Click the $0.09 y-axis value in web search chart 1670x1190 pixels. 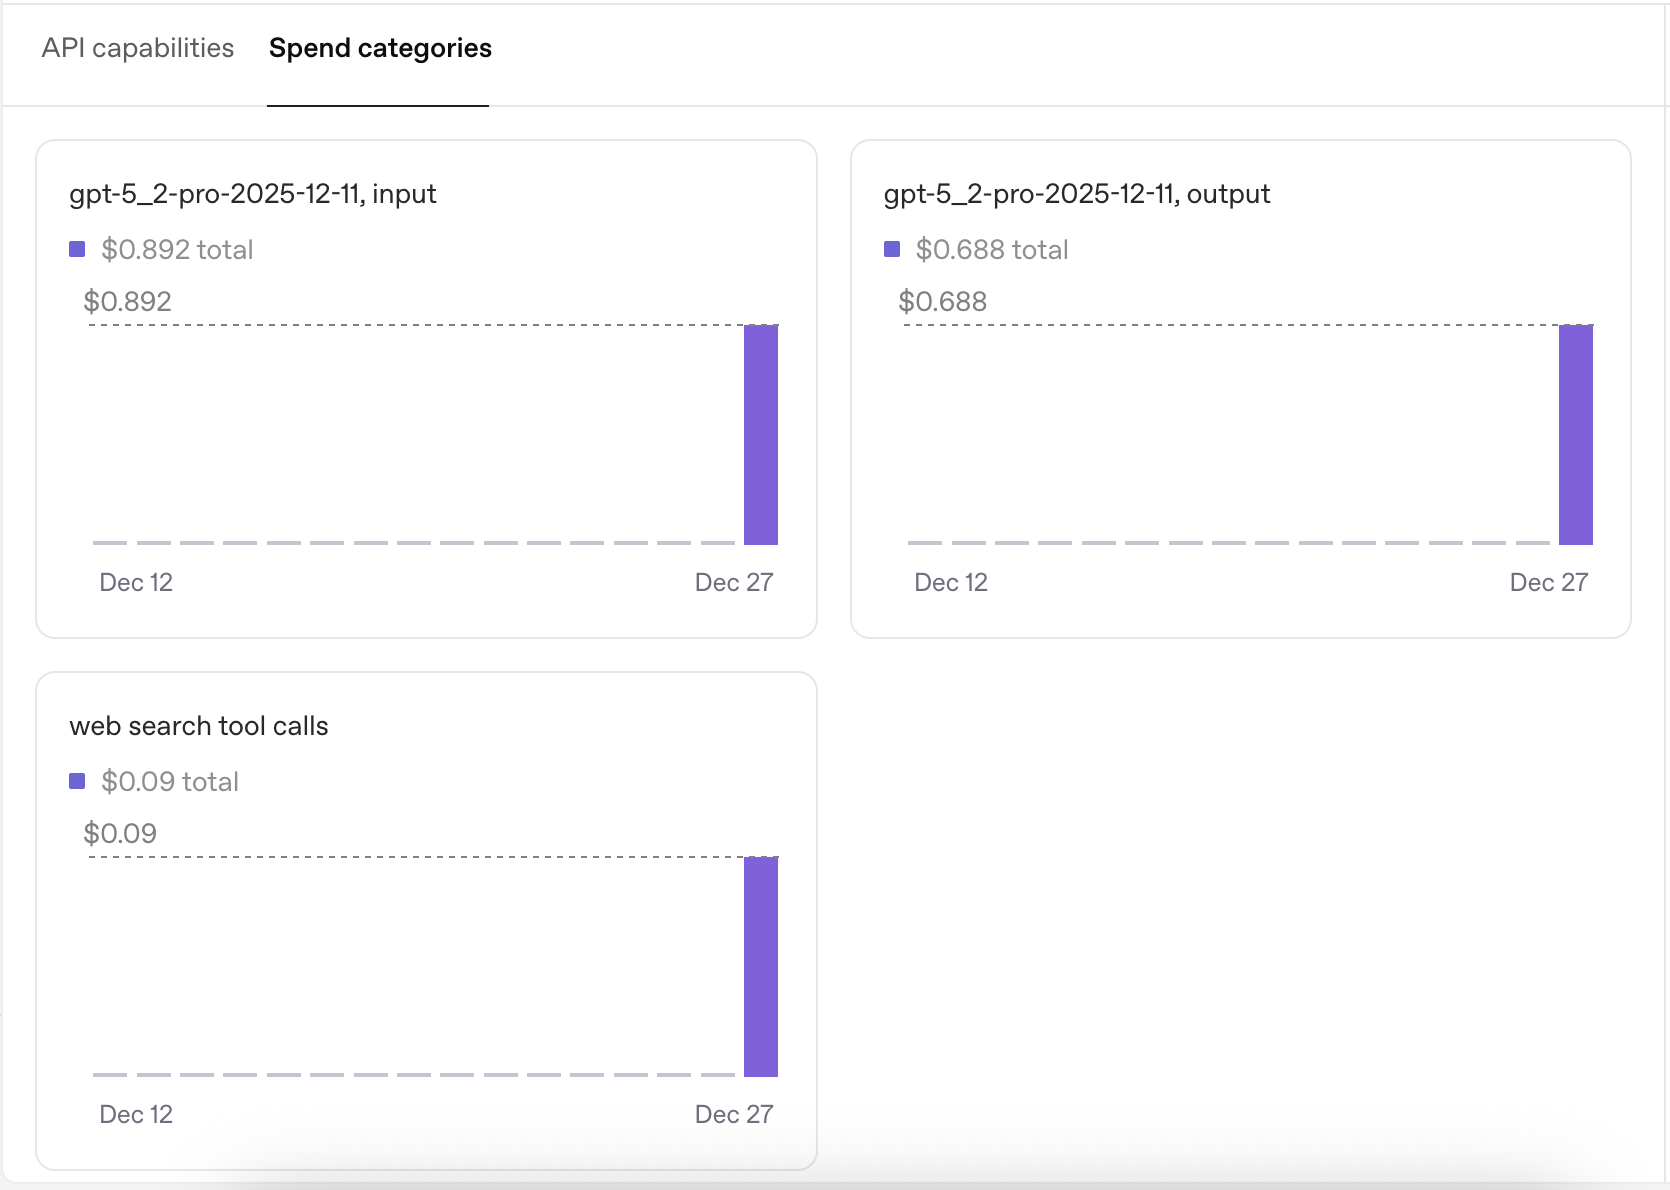120,834
